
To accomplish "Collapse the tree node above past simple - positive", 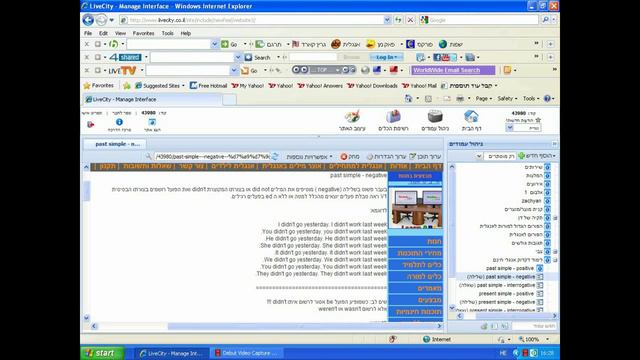I will click(555, 260).
